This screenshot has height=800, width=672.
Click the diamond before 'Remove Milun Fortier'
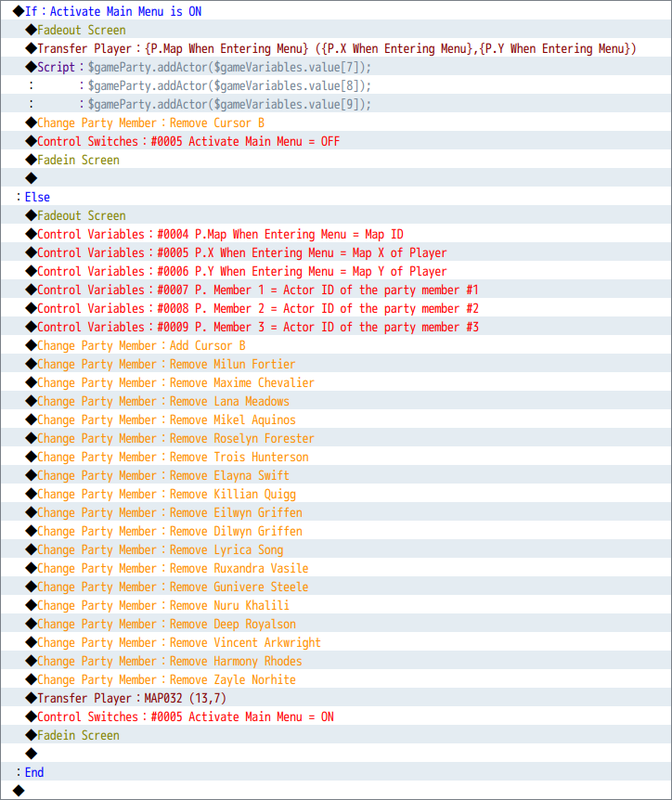point(31,364)
